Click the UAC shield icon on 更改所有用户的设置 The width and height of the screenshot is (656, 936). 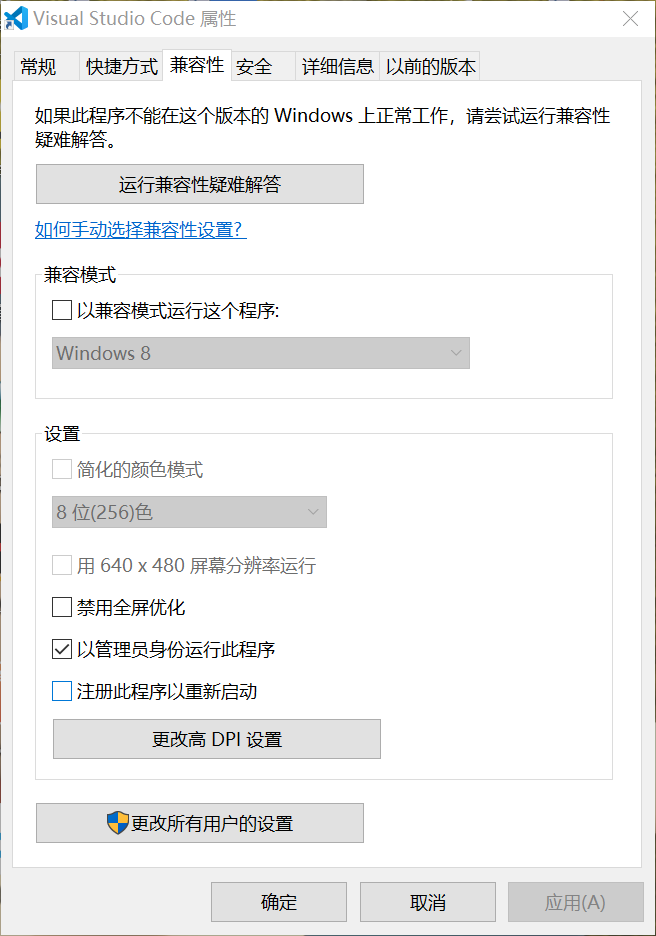point(119,822)
